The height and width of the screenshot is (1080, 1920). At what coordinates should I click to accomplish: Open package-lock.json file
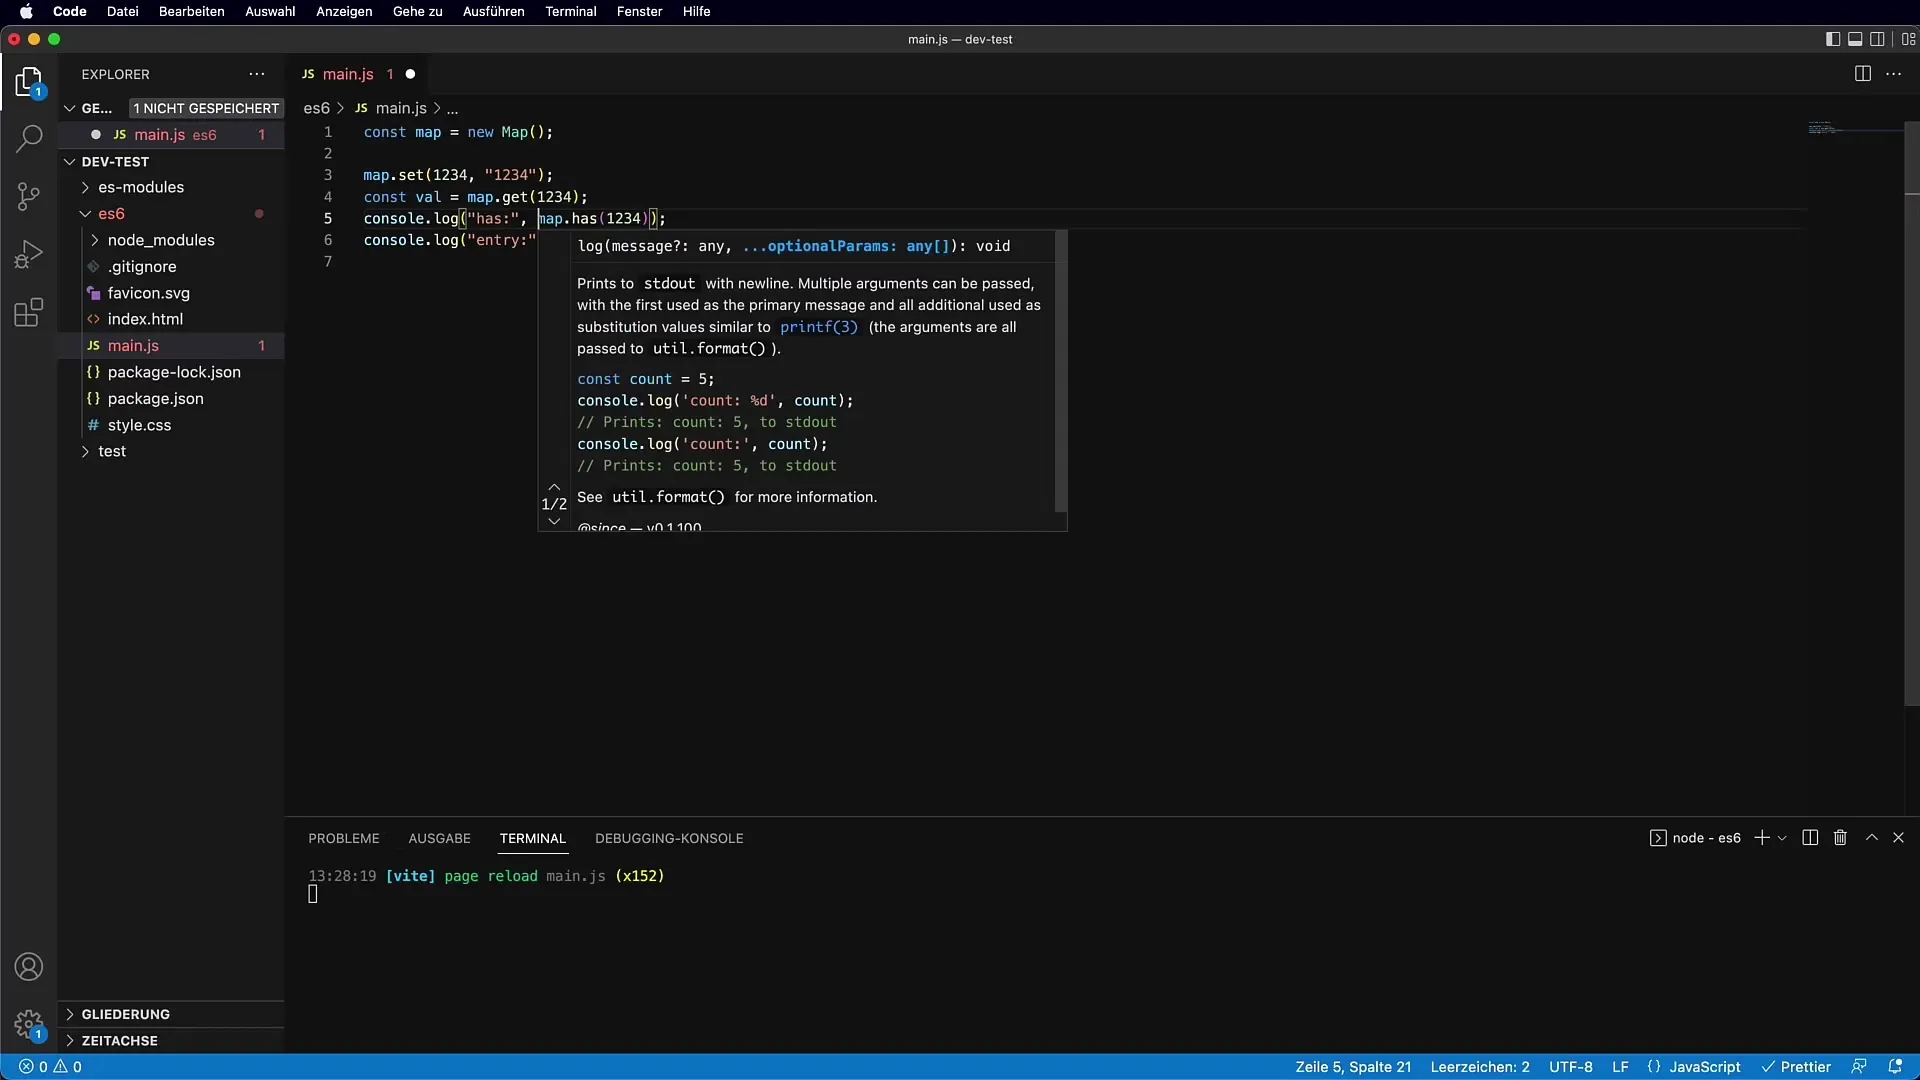(x=174, y=372)
